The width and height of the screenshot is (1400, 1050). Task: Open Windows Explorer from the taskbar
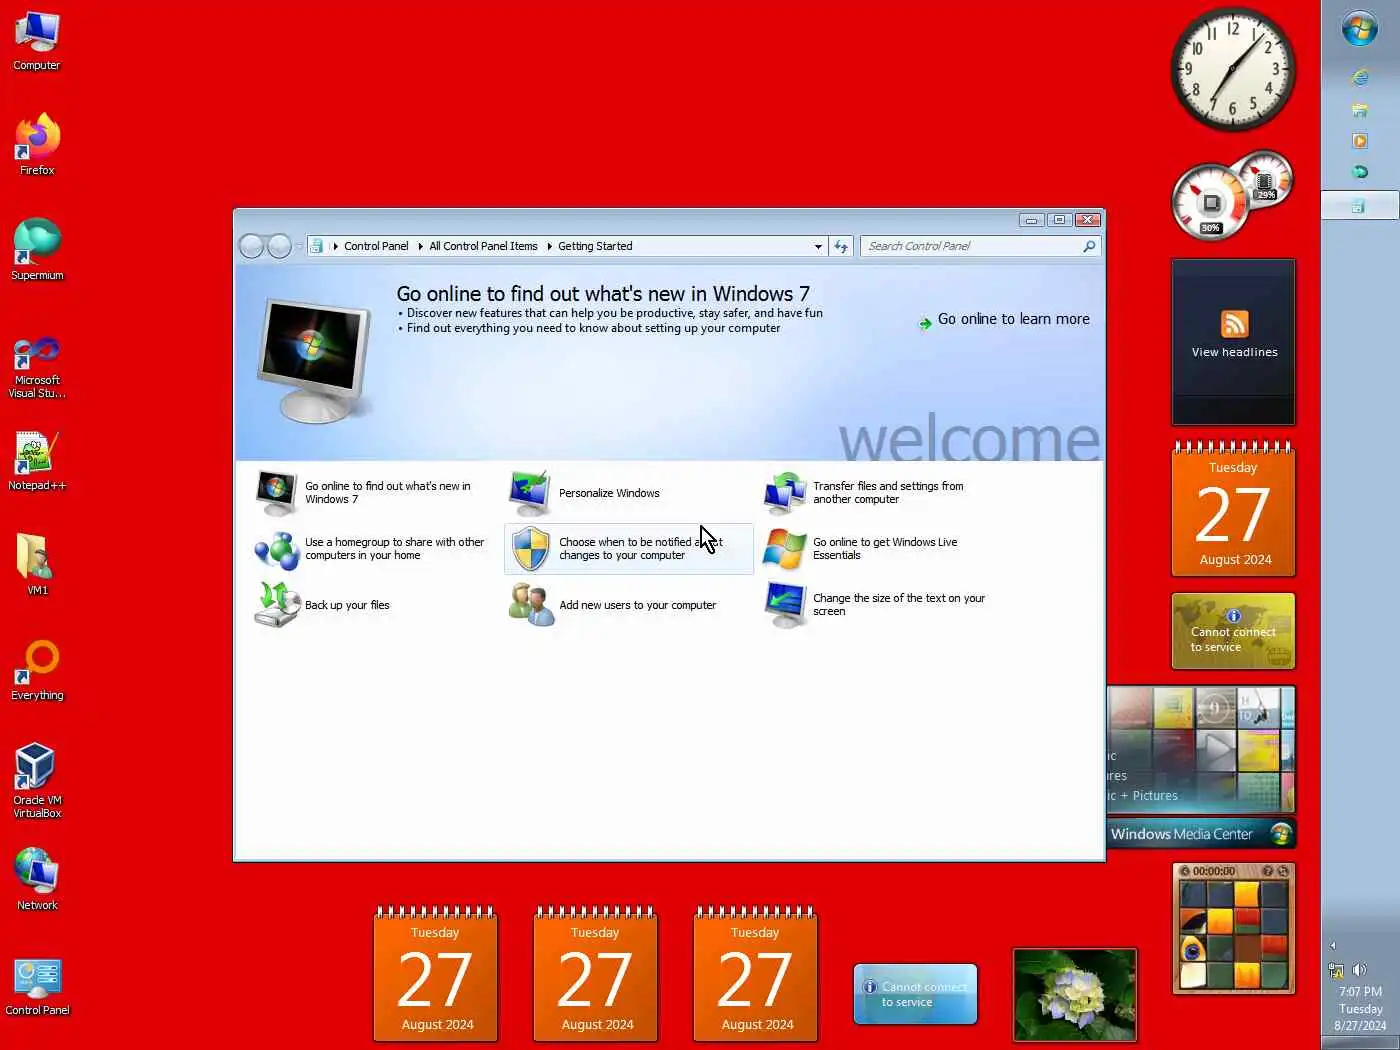[1360, 110]
